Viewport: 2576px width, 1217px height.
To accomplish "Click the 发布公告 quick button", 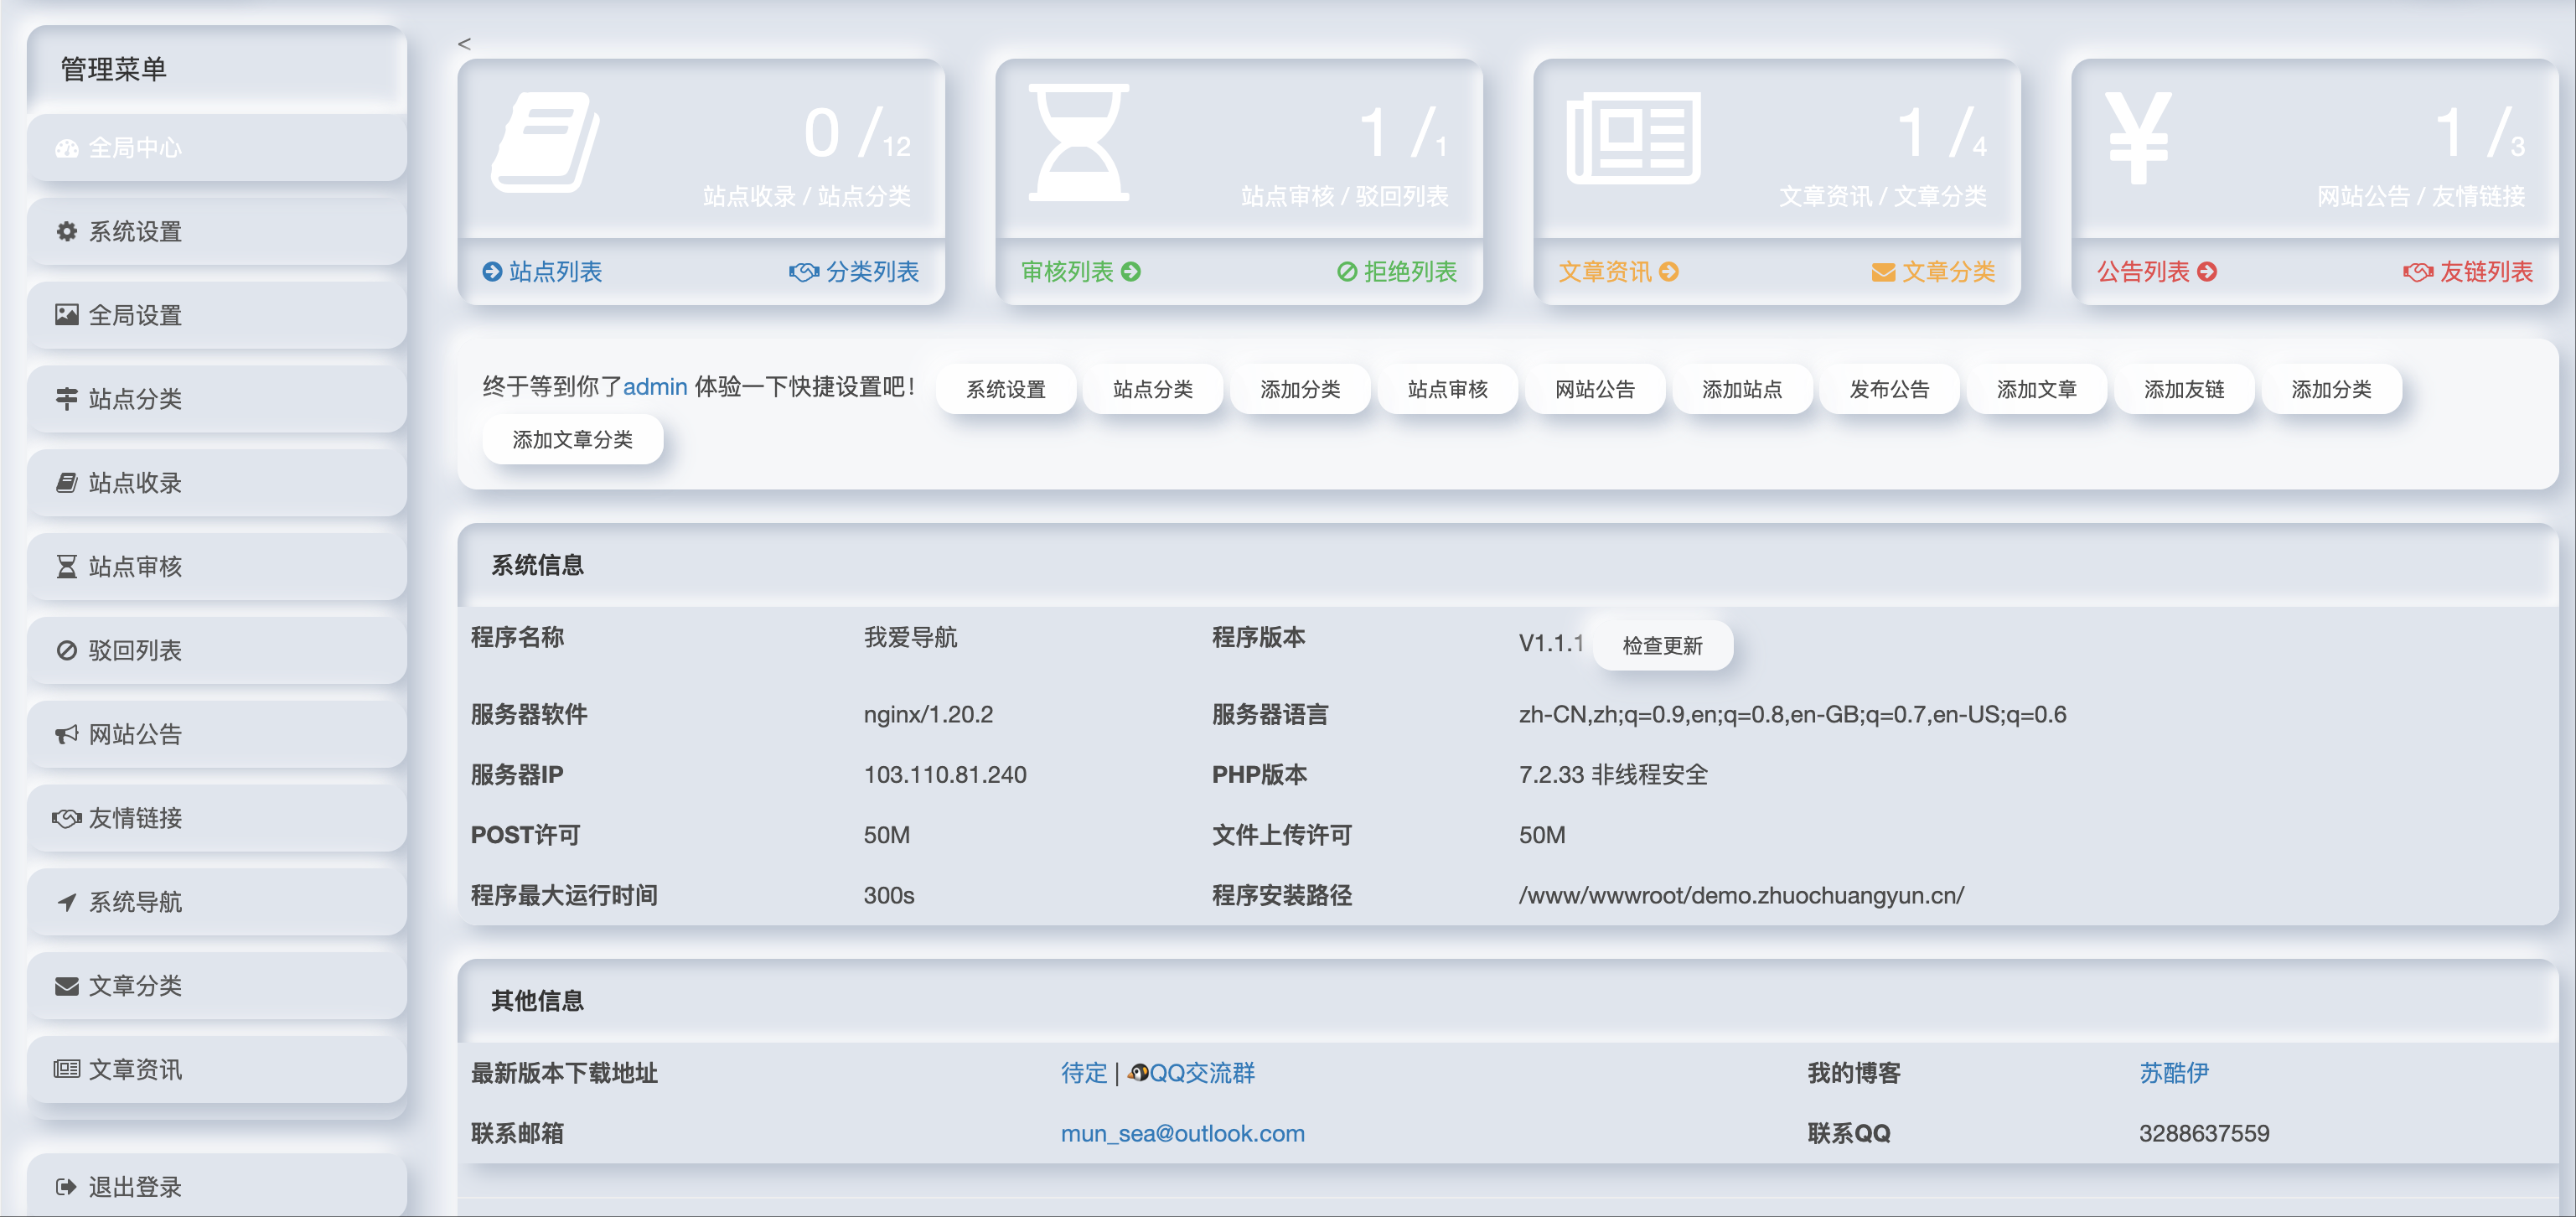I will tap(1889, 390).
